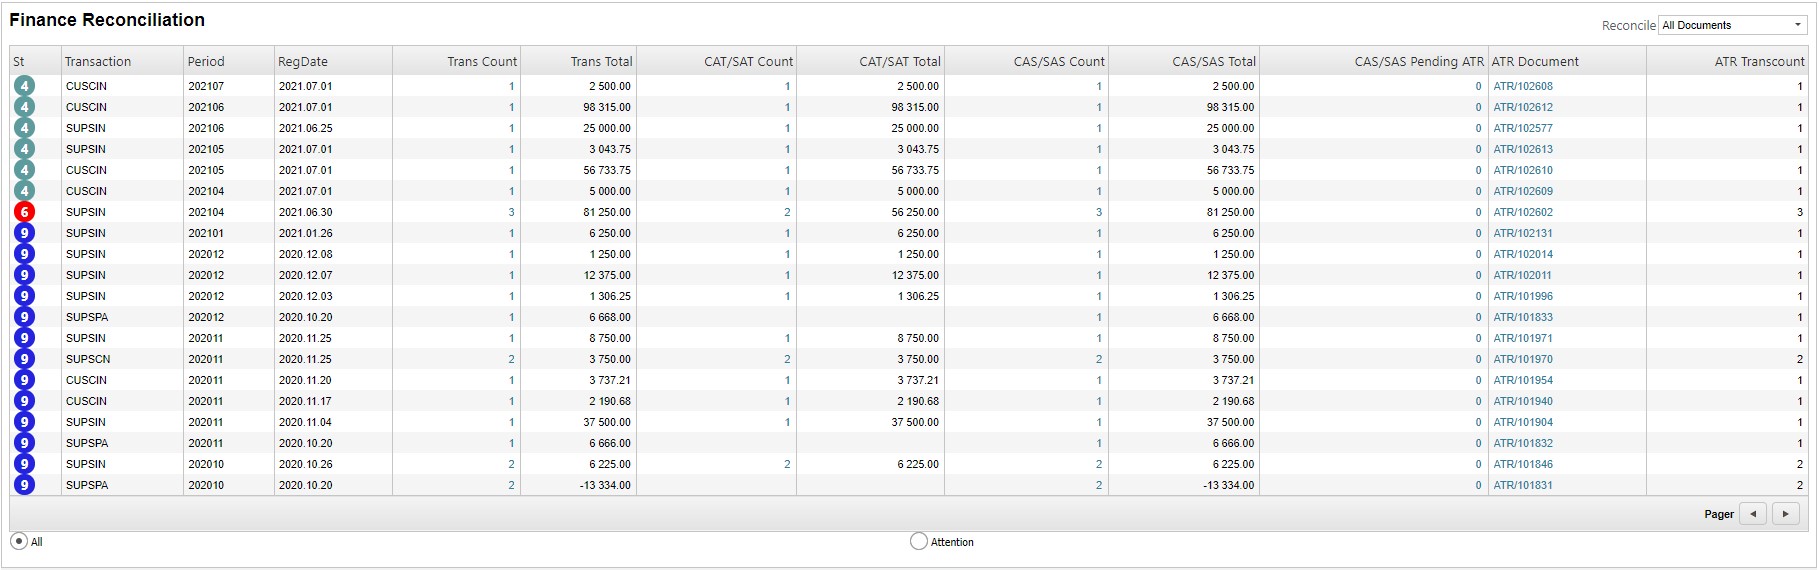Click status 9 icon for ATR/102131 row
Image resolution: width=1819 pixels, height=570 pixels.
click(24, 233)
